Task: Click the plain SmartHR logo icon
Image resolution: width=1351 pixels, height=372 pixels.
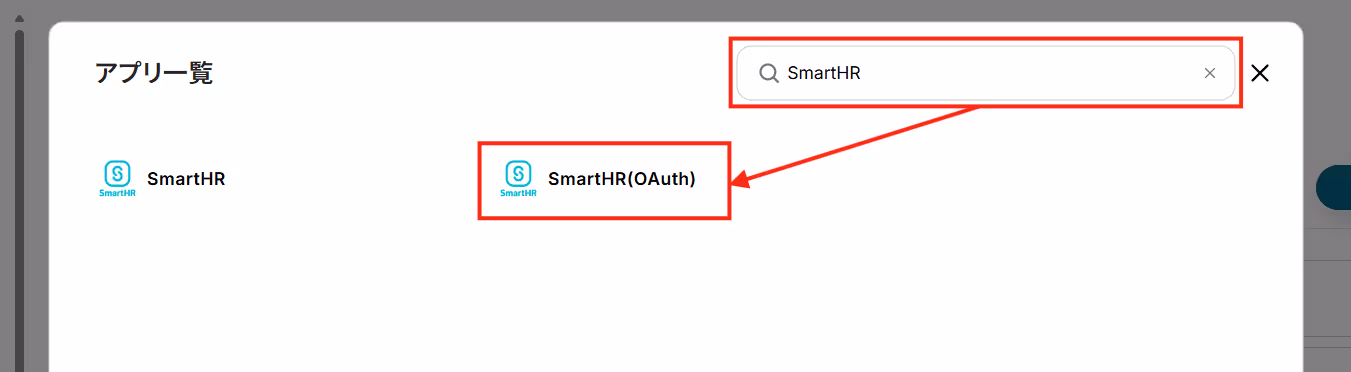Action: click(117, 179)
